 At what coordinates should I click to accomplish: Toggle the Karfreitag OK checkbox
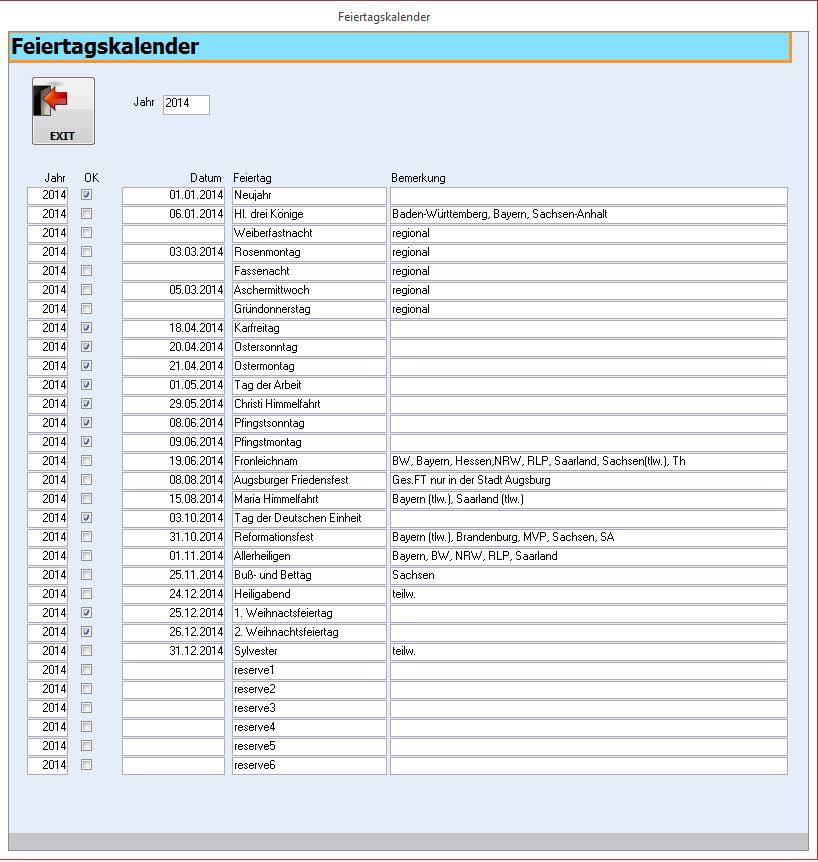(x=86, y=328)
